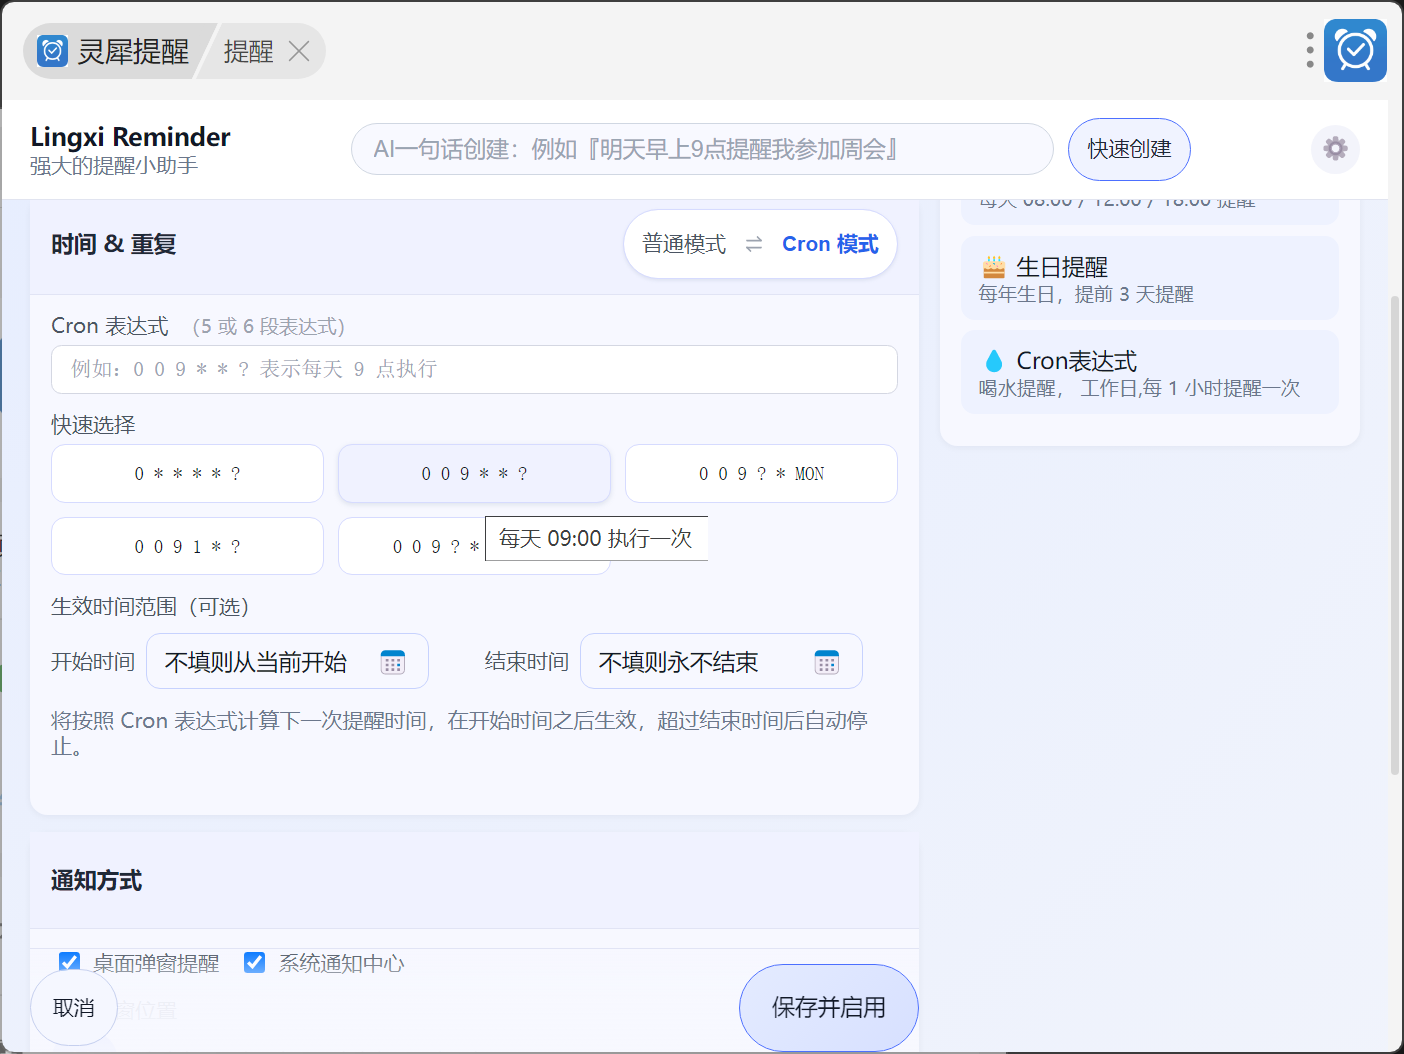Click the water drop Cron icon
Screen dimensions: 1404x1054
click(994, 361)
